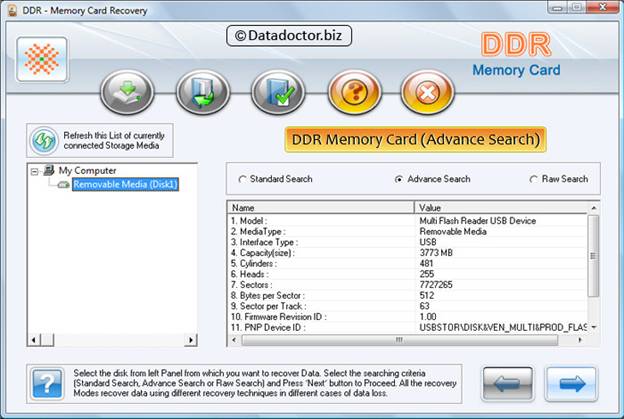
Task: Click the '1.00' value cell
Action: pyautogui.click(x=428, y=317)
